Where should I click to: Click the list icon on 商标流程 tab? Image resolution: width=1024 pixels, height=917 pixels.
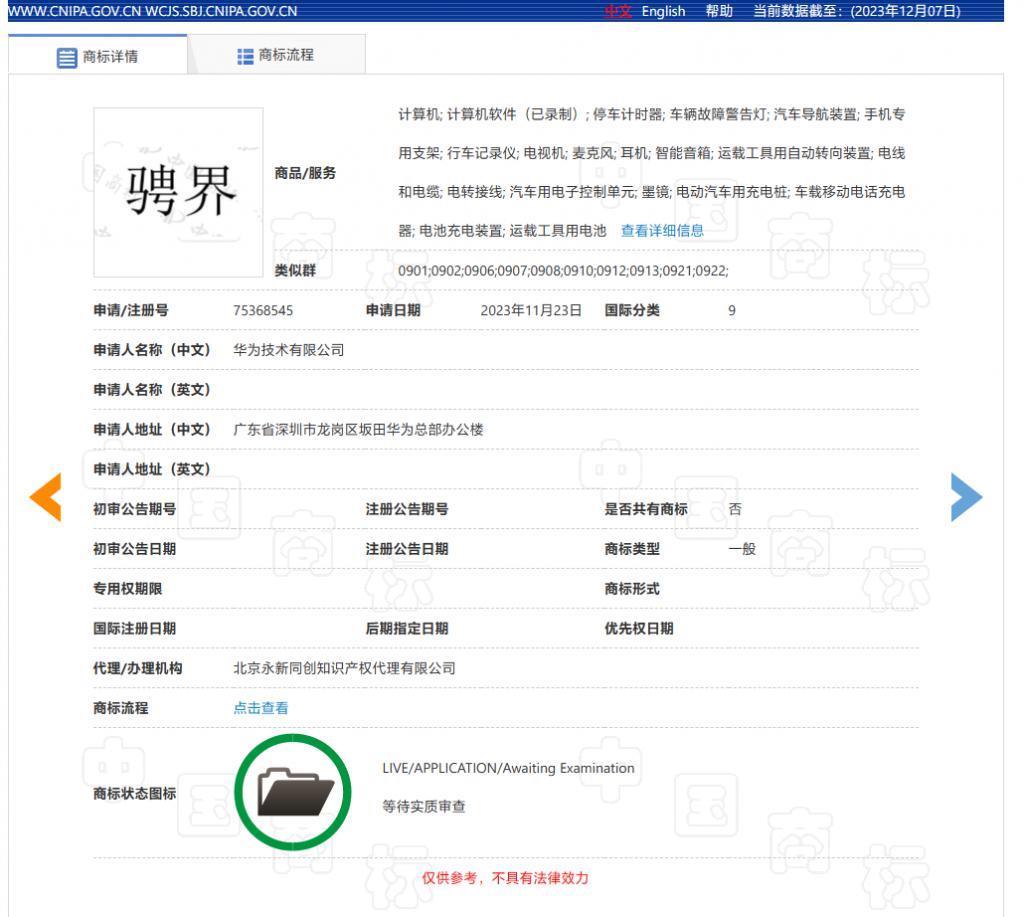[x=246, y=55]
